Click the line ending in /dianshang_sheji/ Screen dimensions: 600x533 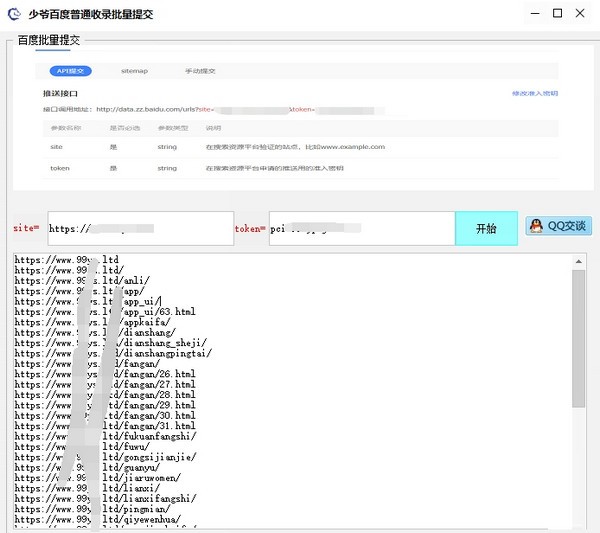111,342
